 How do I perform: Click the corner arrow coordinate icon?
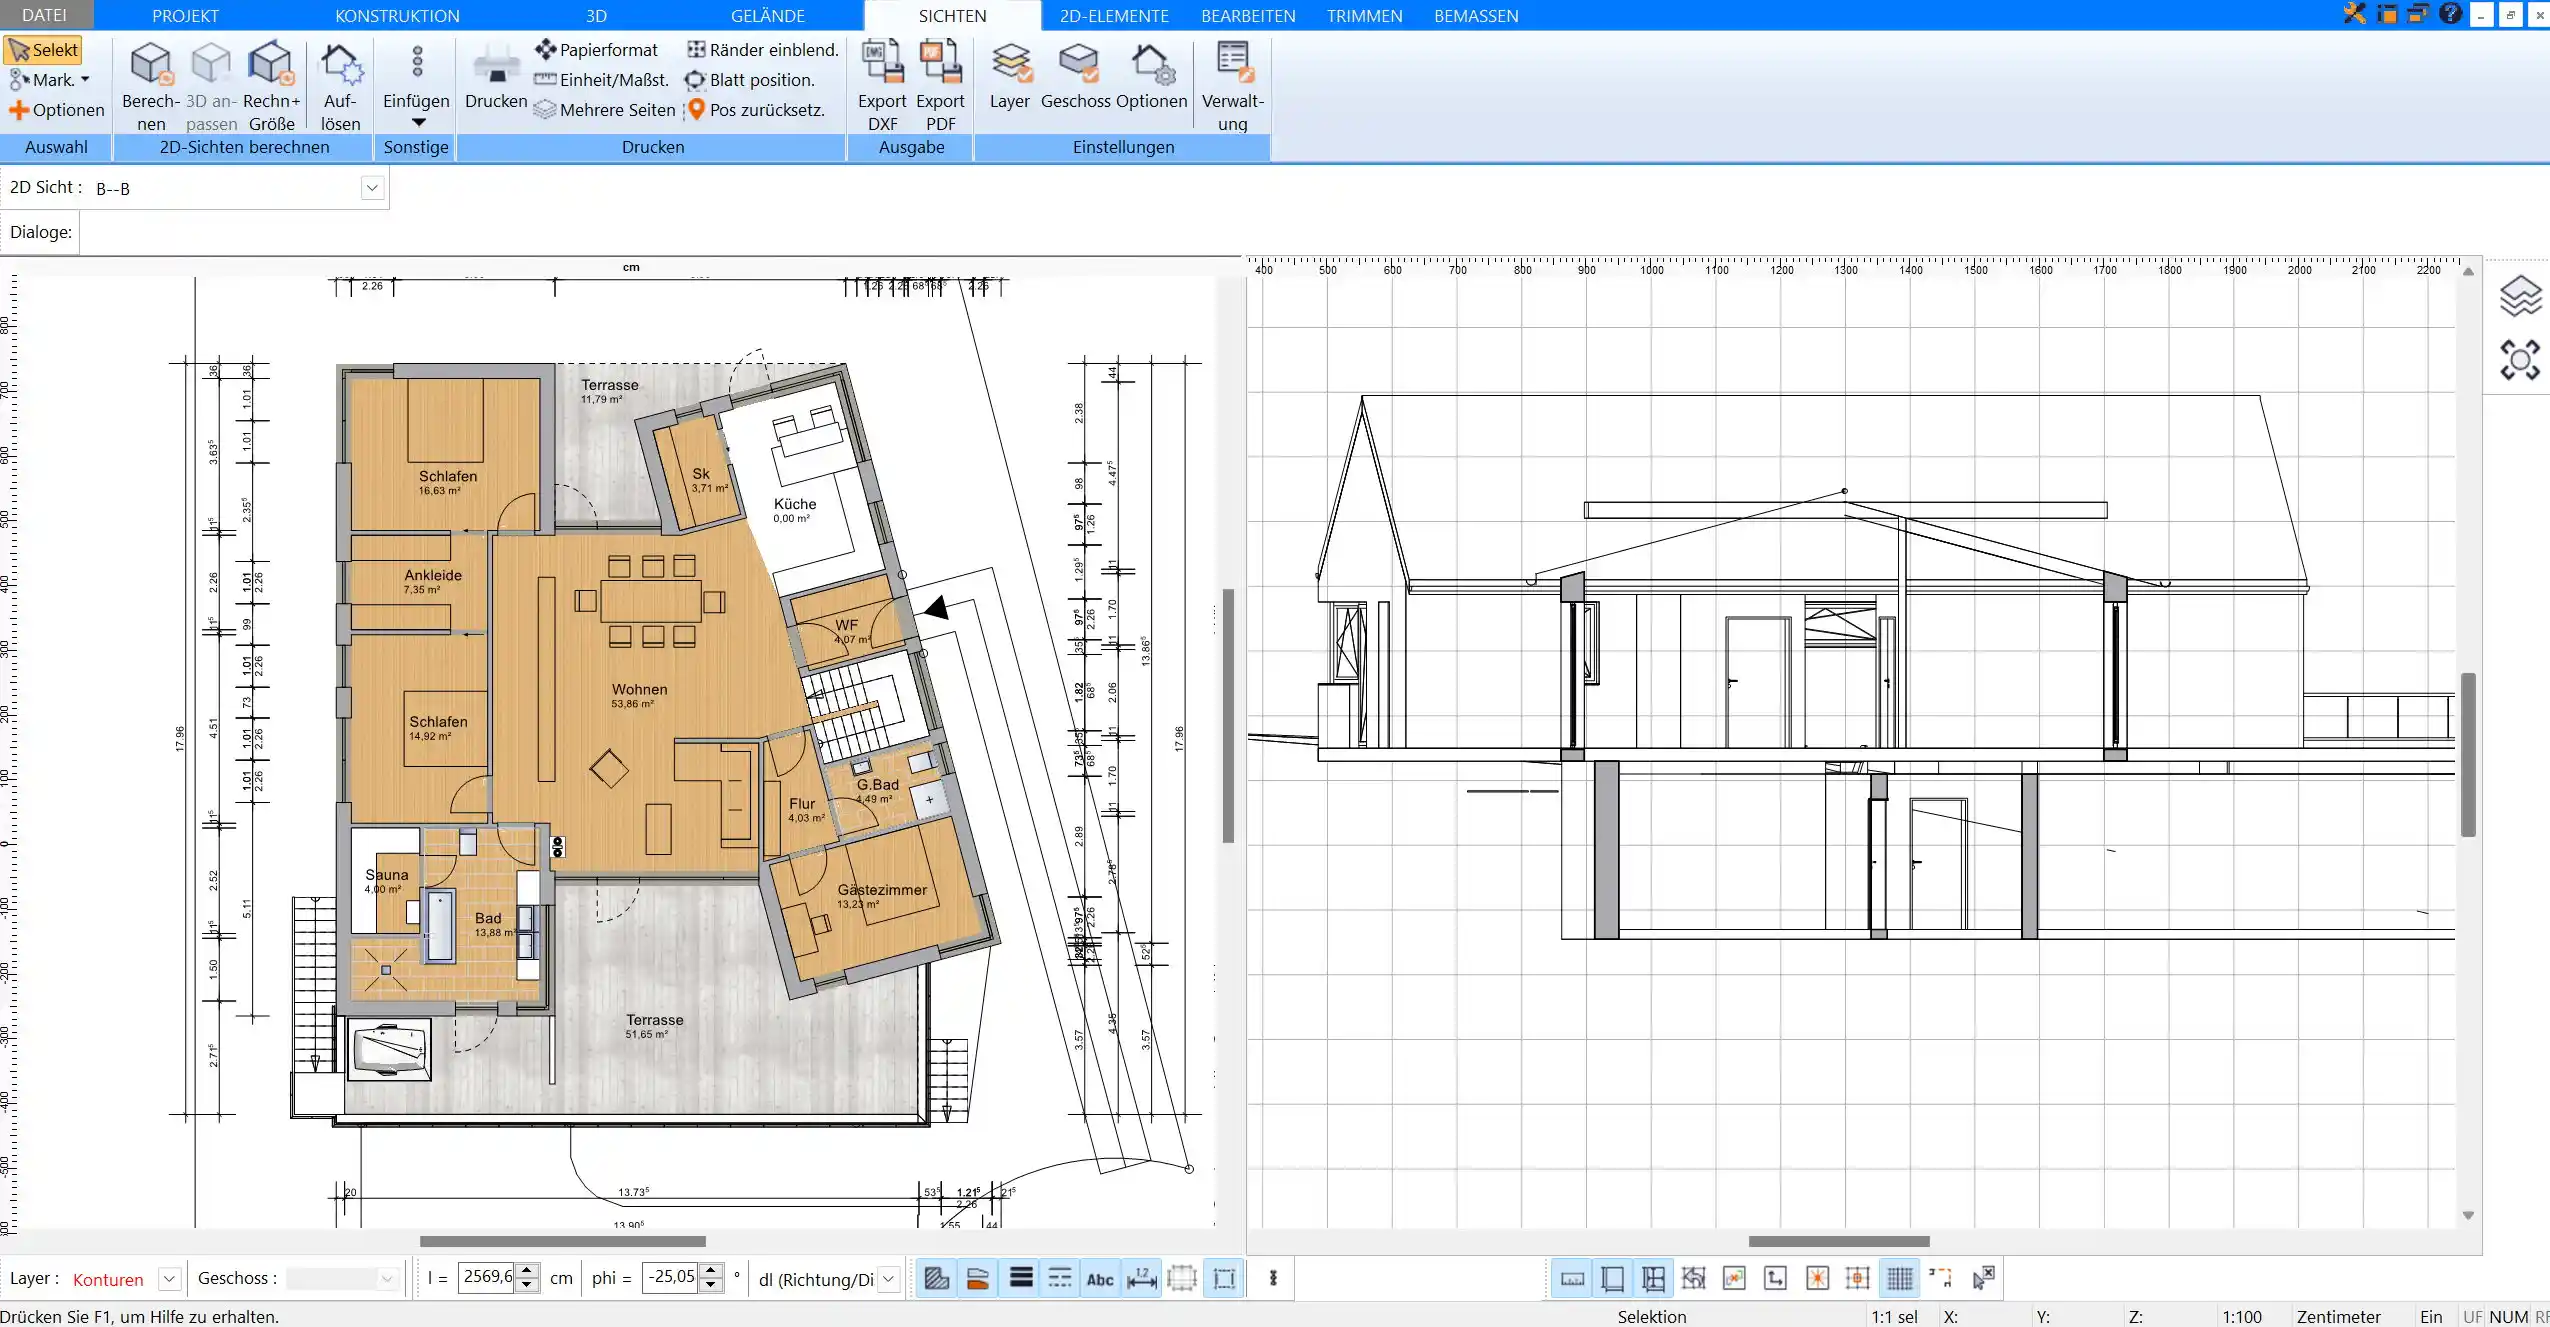tap(1775, 1278)
